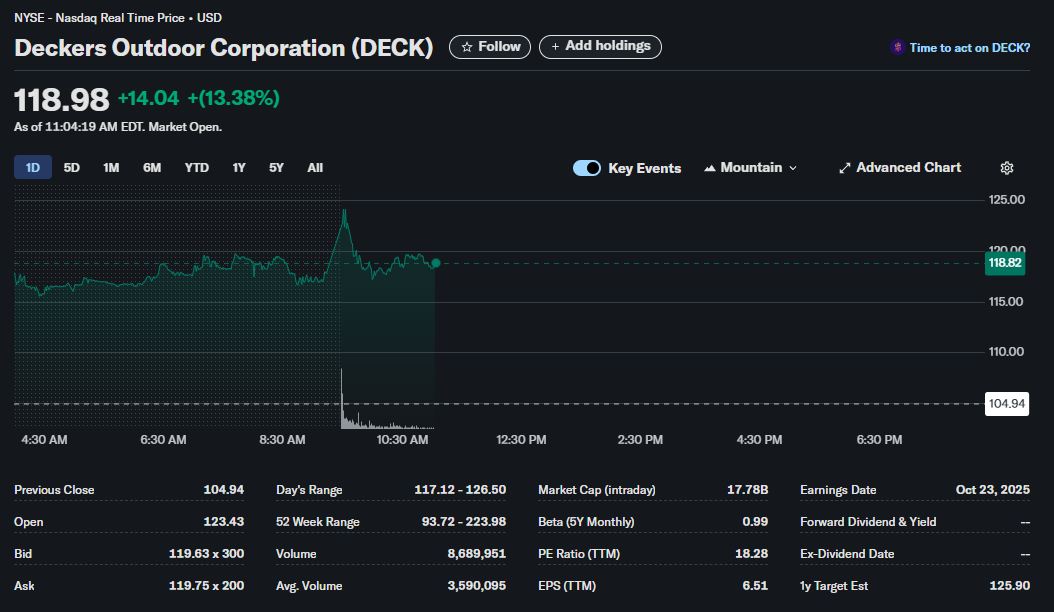Viewport: 1054px width, 612px height.
Task: Toggle the Key Events switch
Action: 587,168
